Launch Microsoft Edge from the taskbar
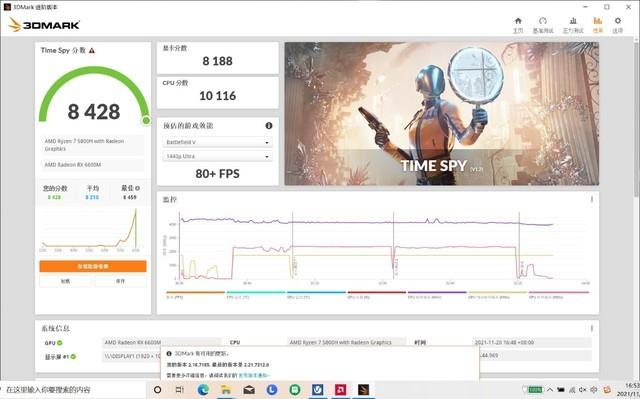 (x=203, y=390)
